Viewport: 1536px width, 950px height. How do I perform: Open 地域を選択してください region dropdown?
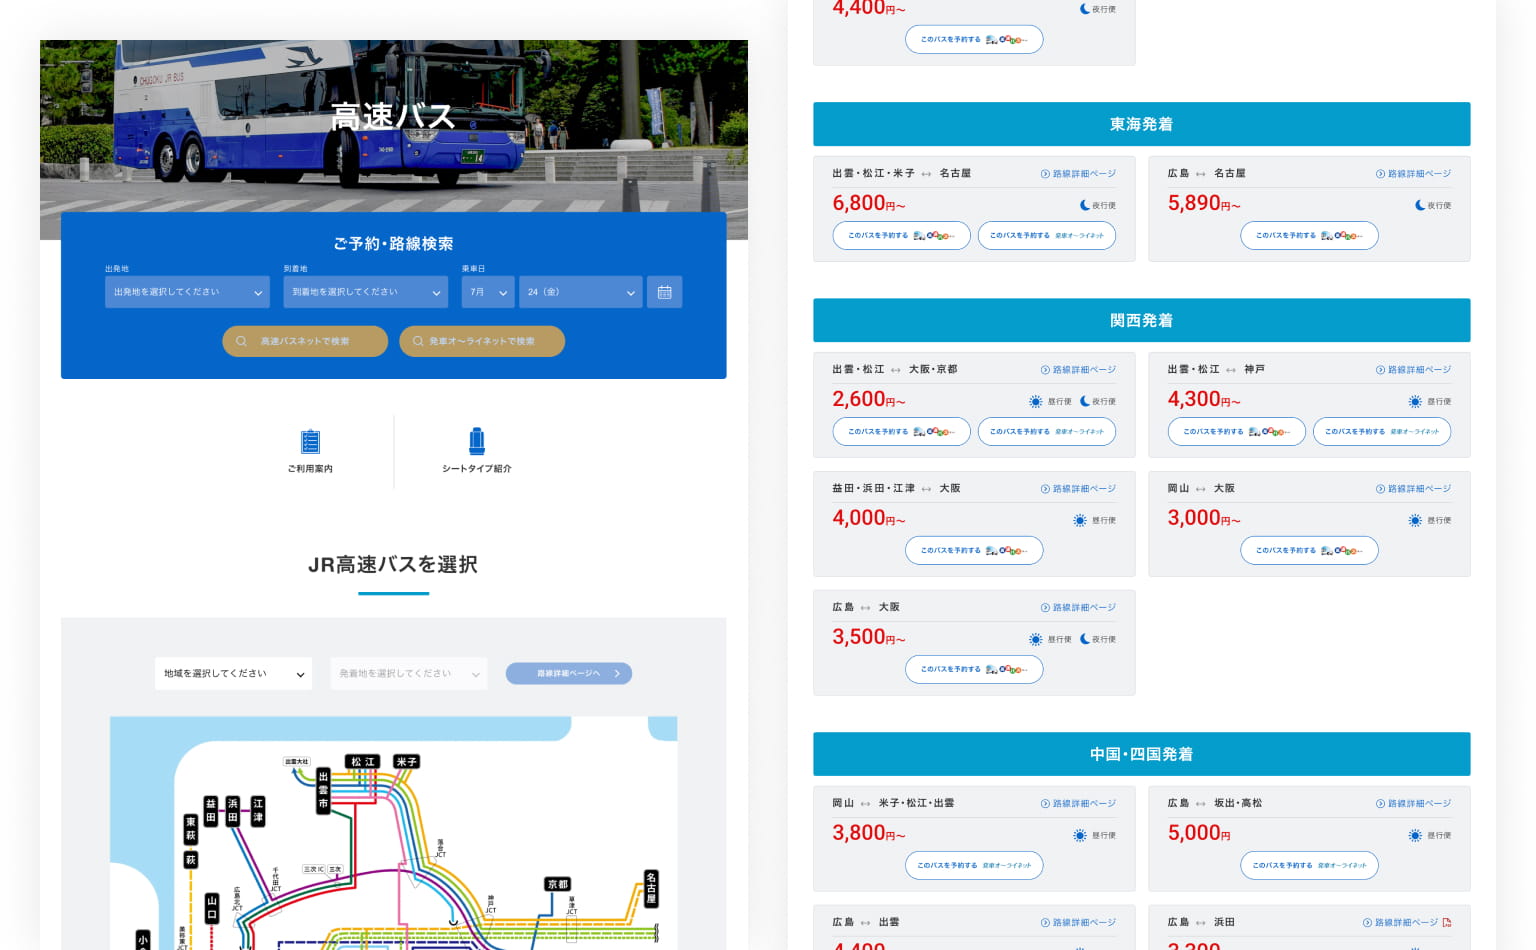point(234,674)
